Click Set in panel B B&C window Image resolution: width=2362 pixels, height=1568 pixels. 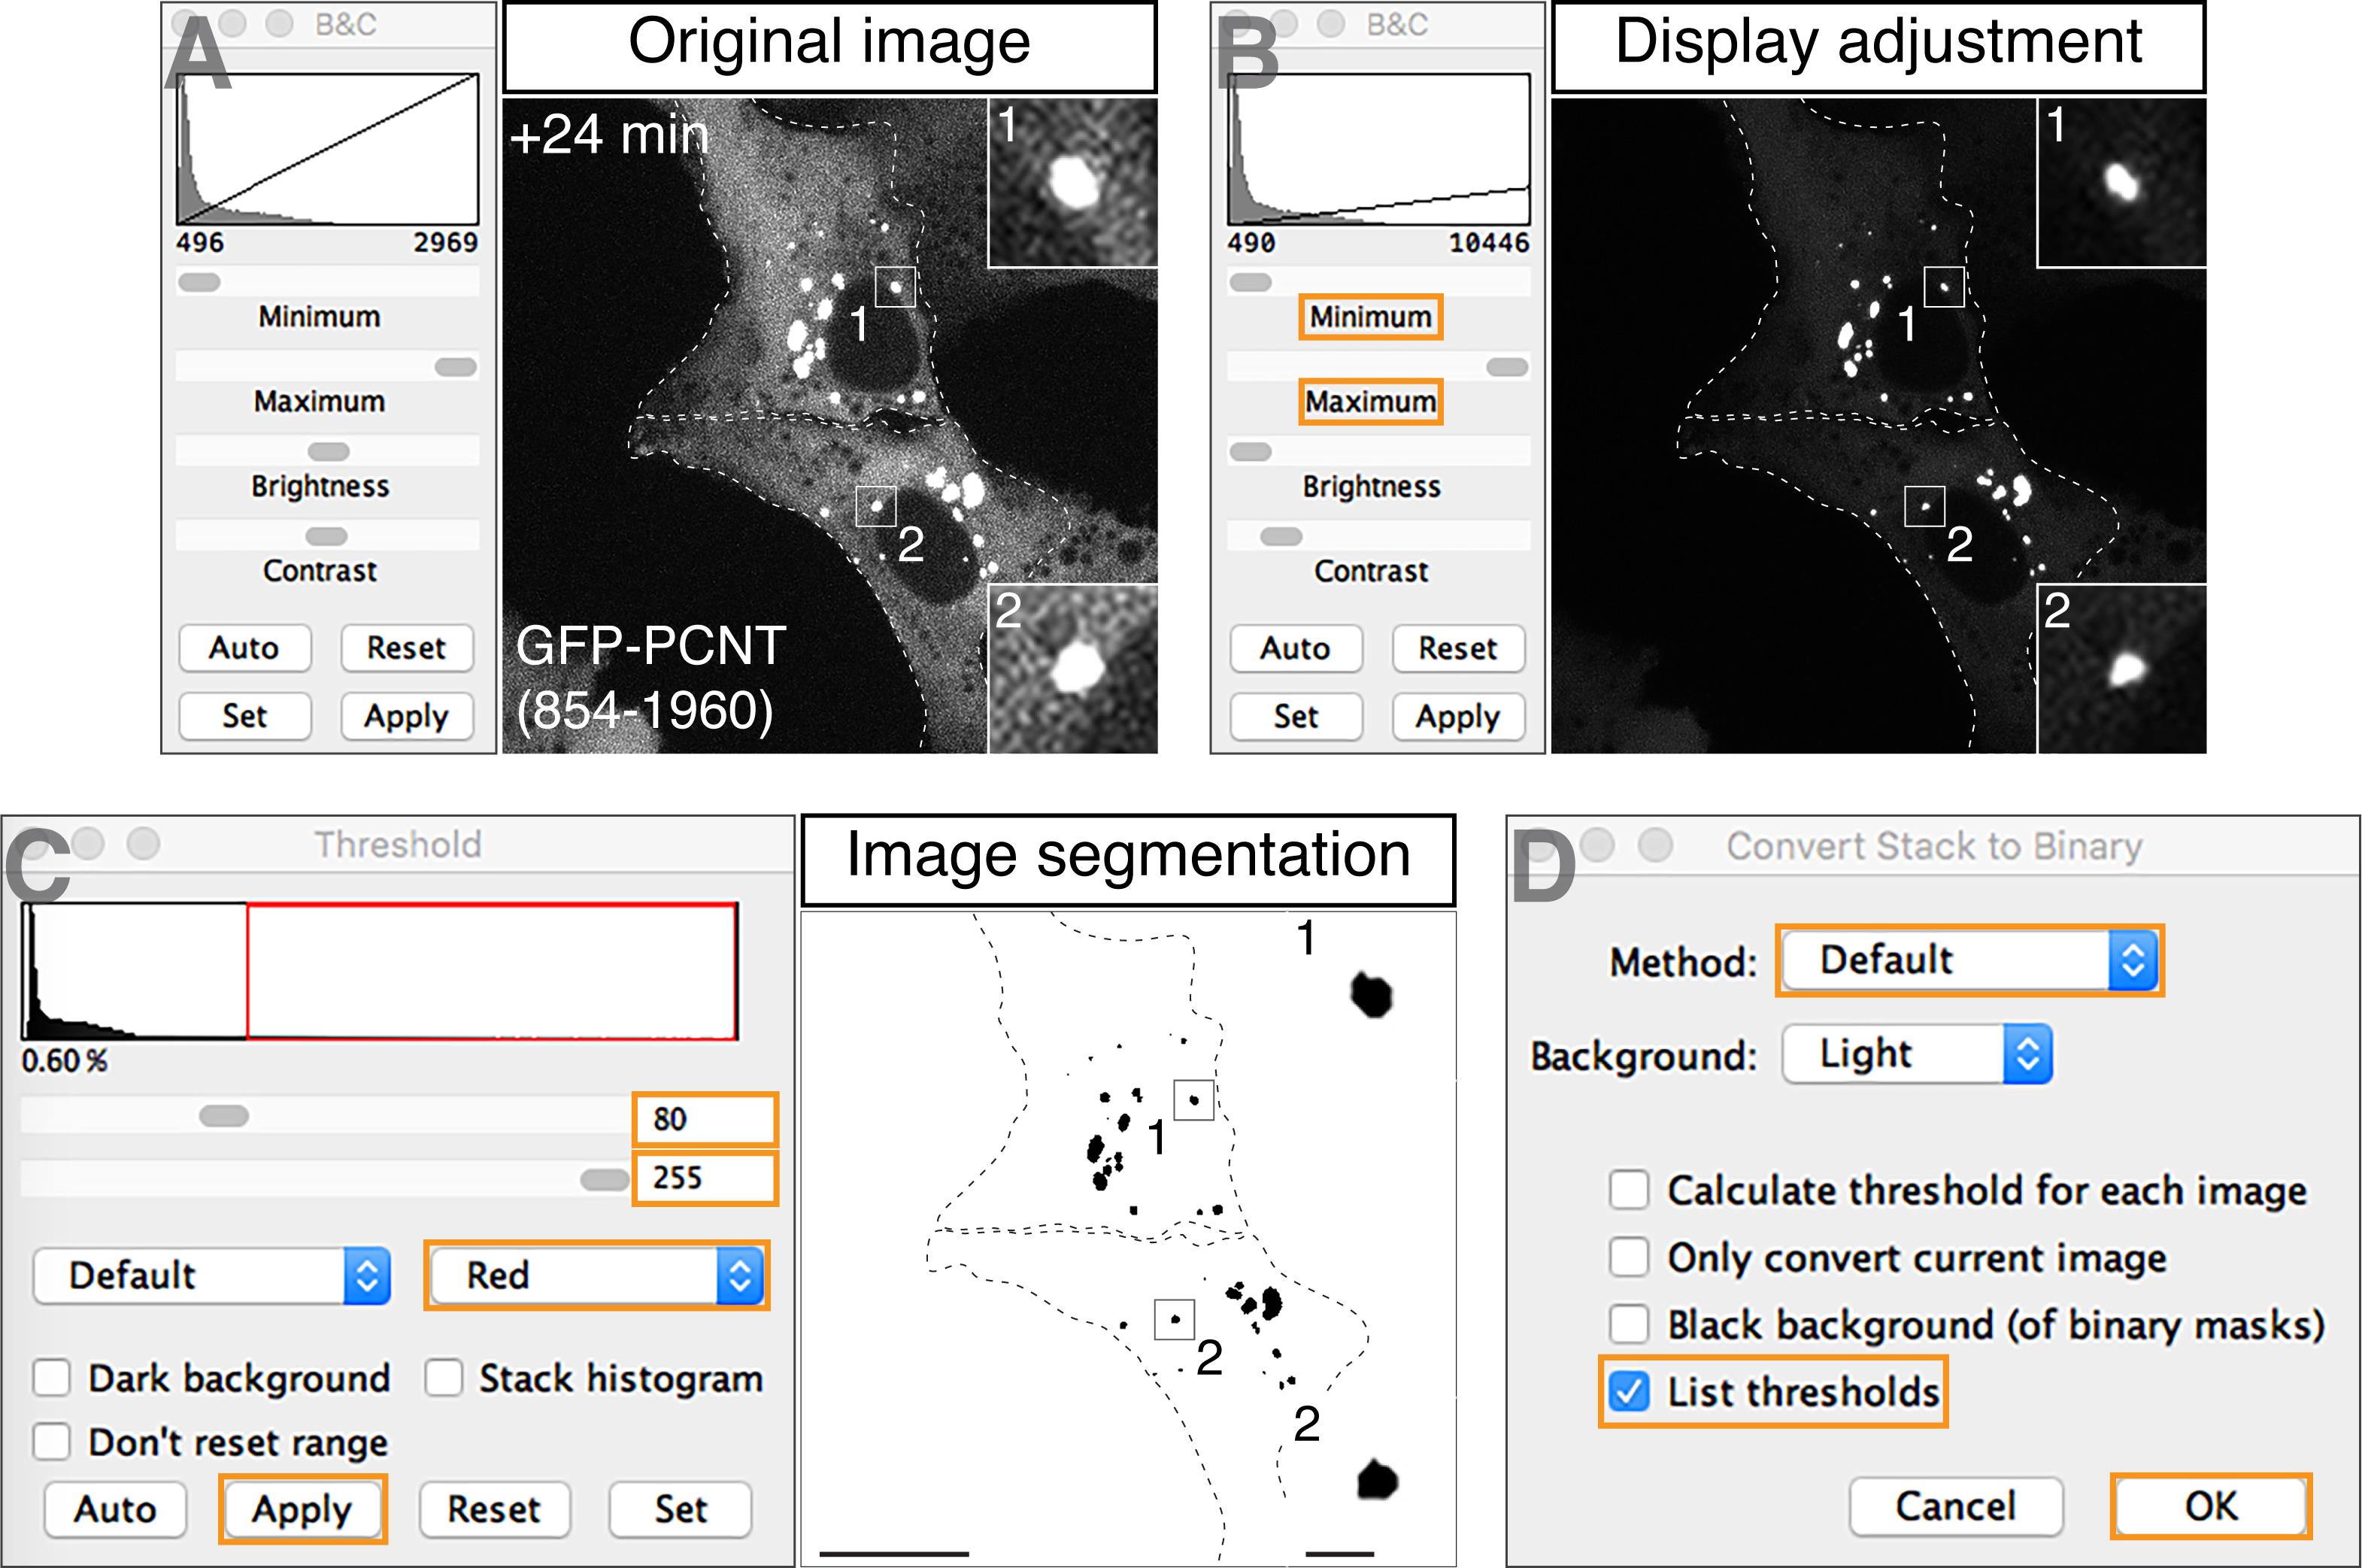tap(1296, 716)
